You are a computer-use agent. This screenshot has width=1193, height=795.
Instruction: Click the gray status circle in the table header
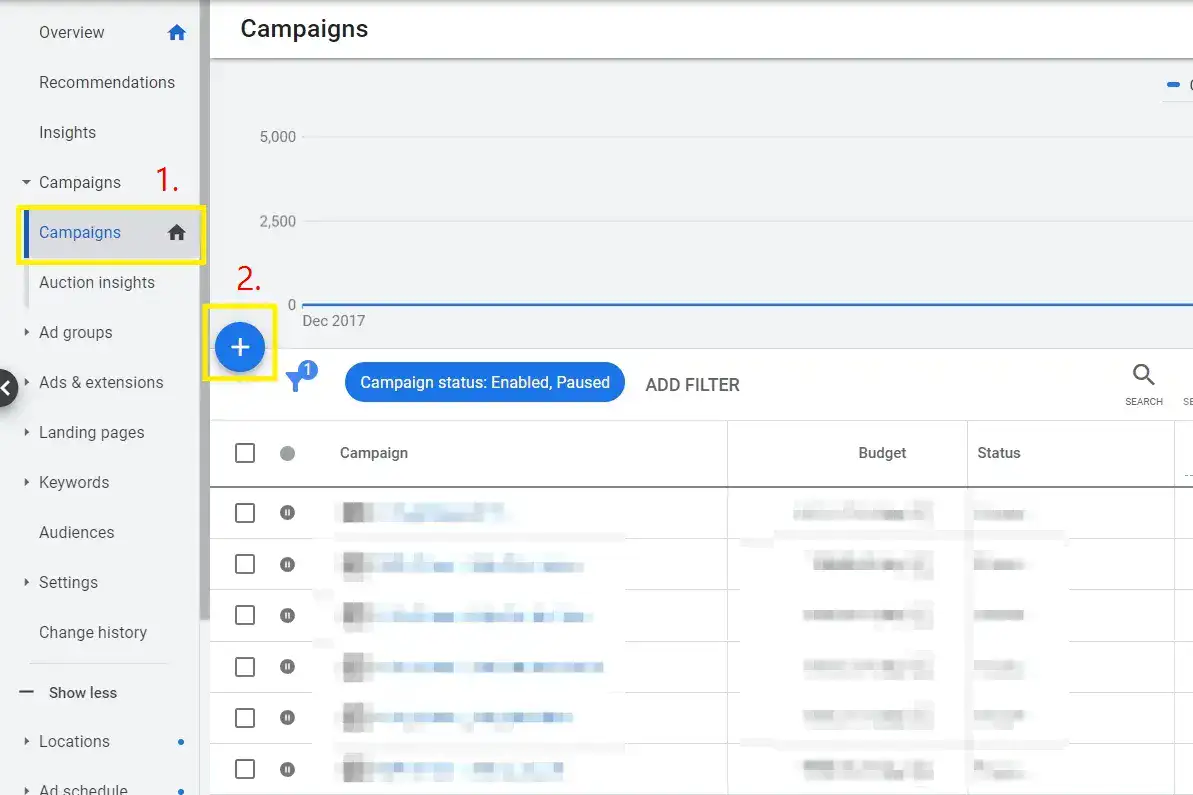[x=287, y=452]
